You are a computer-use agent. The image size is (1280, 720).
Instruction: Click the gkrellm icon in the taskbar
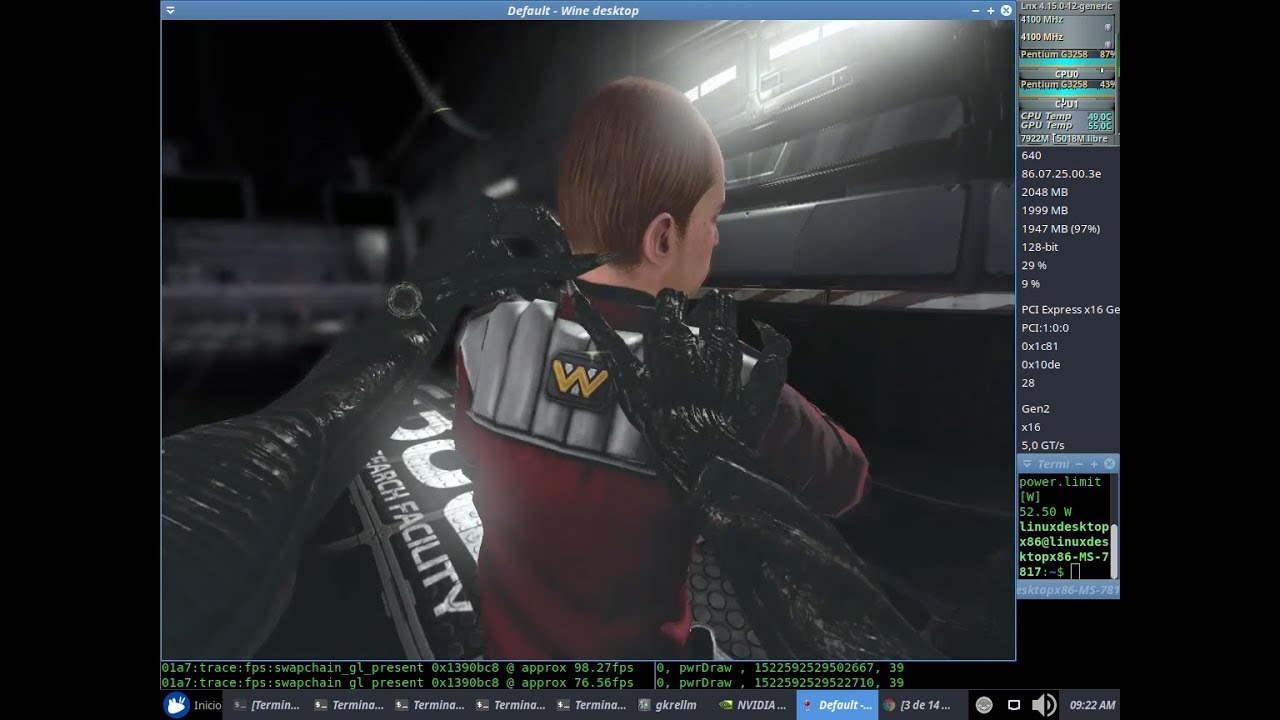click(644, 705)
